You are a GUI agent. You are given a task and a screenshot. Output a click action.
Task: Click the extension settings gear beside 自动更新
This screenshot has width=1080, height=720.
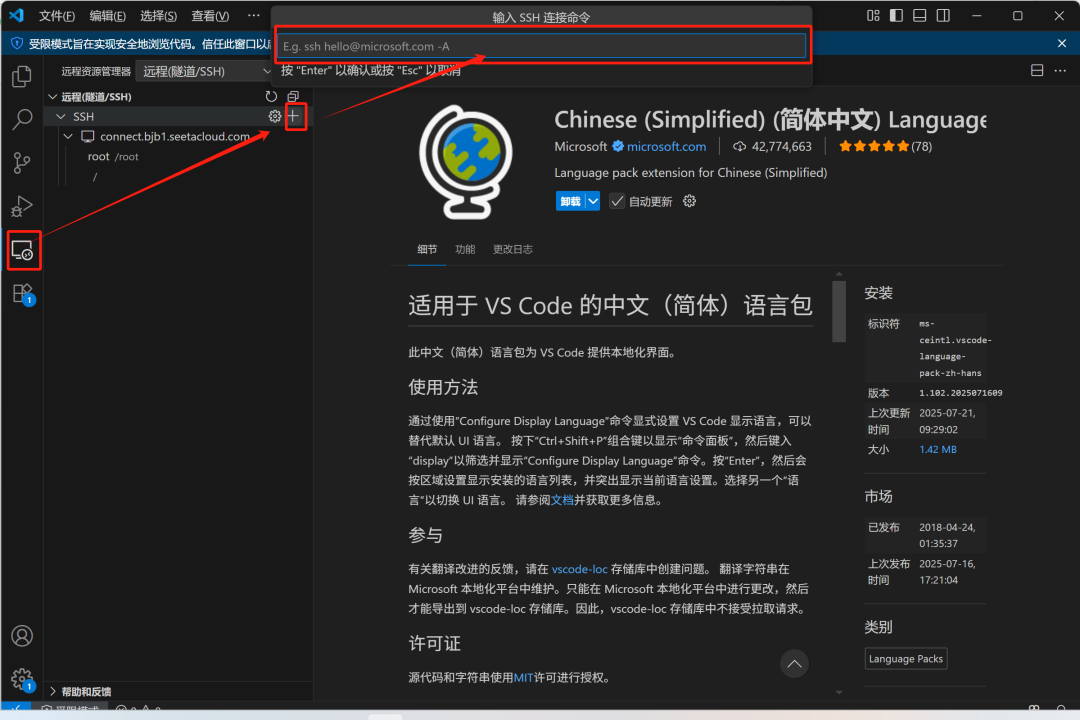[689, 201]
